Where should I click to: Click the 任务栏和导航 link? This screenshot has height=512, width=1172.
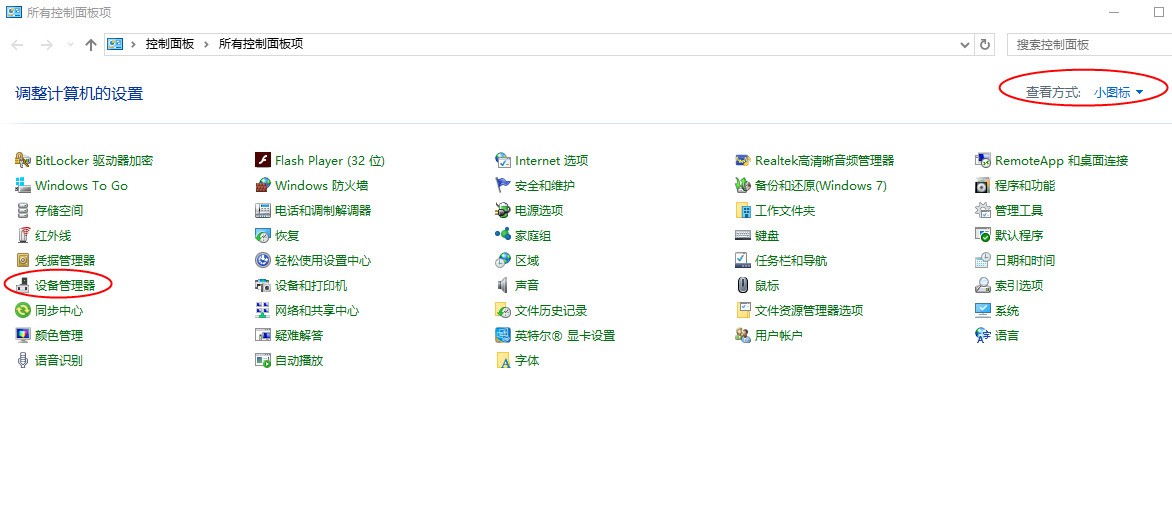point(791,260)
